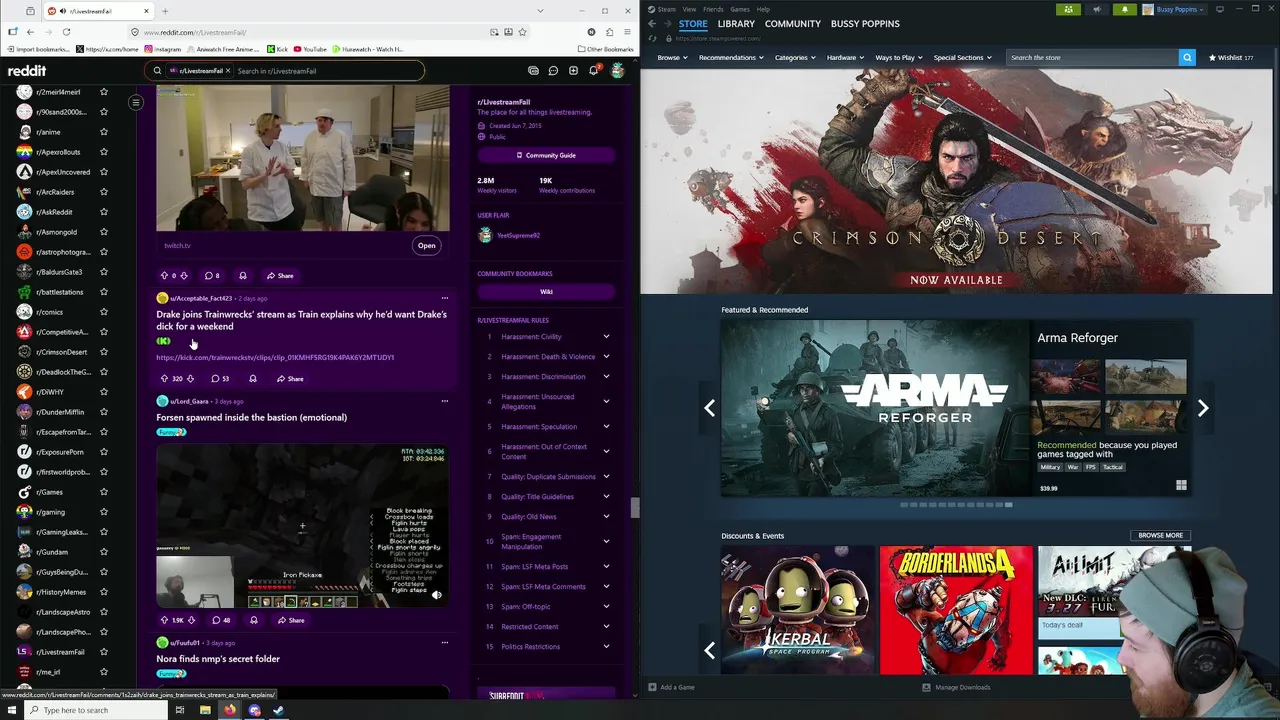Upvote the Drake joins Trainwrecks' stream post

coord(164,379)
